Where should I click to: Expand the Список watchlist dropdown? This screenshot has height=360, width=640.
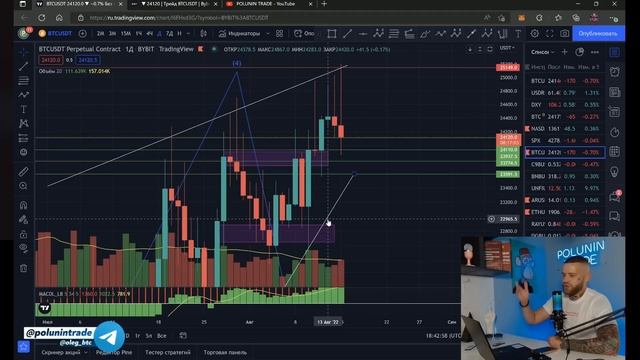(x=542, y=52)
